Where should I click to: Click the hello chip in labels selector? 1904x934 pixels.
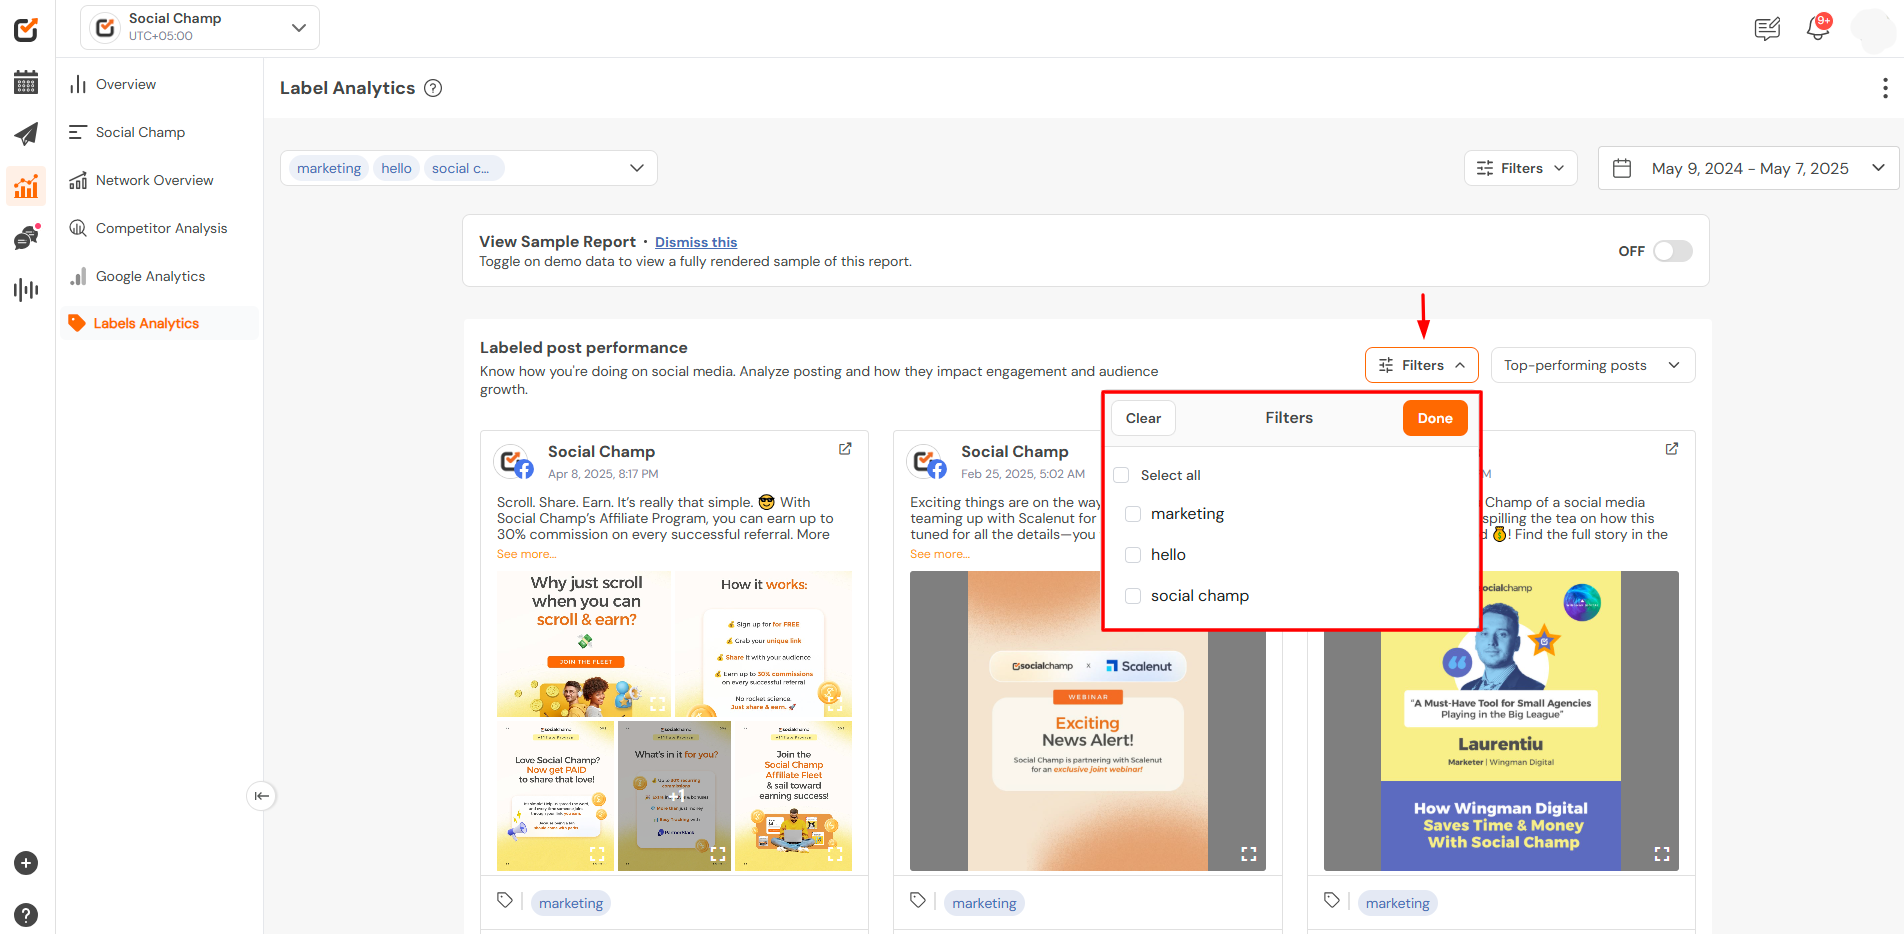[396, 168]
